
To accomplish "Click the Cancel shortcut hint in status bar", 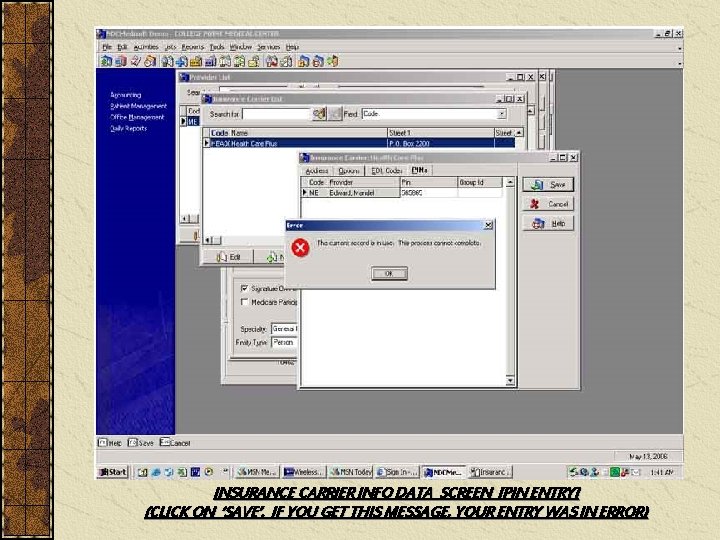I will tap(175, 443).
